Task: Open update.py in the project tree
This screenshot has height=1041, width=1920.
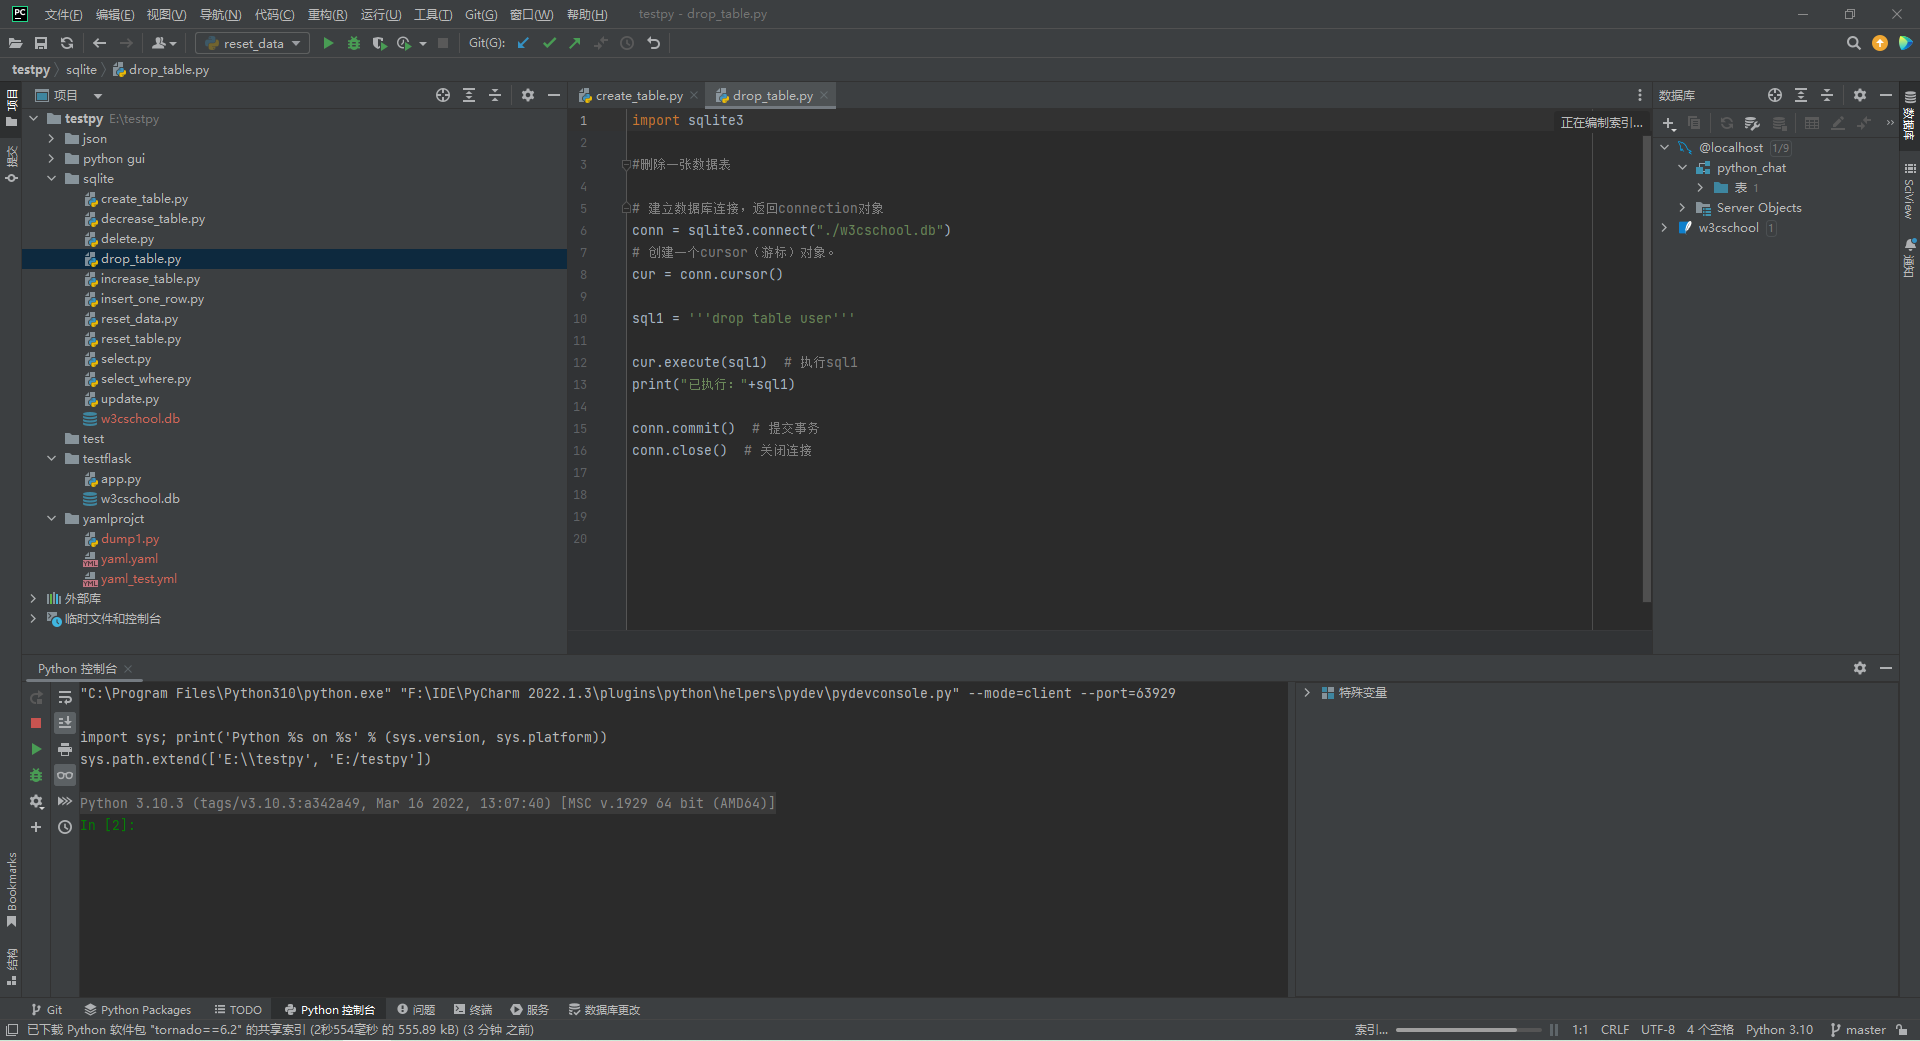Action: click(x=129, y=399)
